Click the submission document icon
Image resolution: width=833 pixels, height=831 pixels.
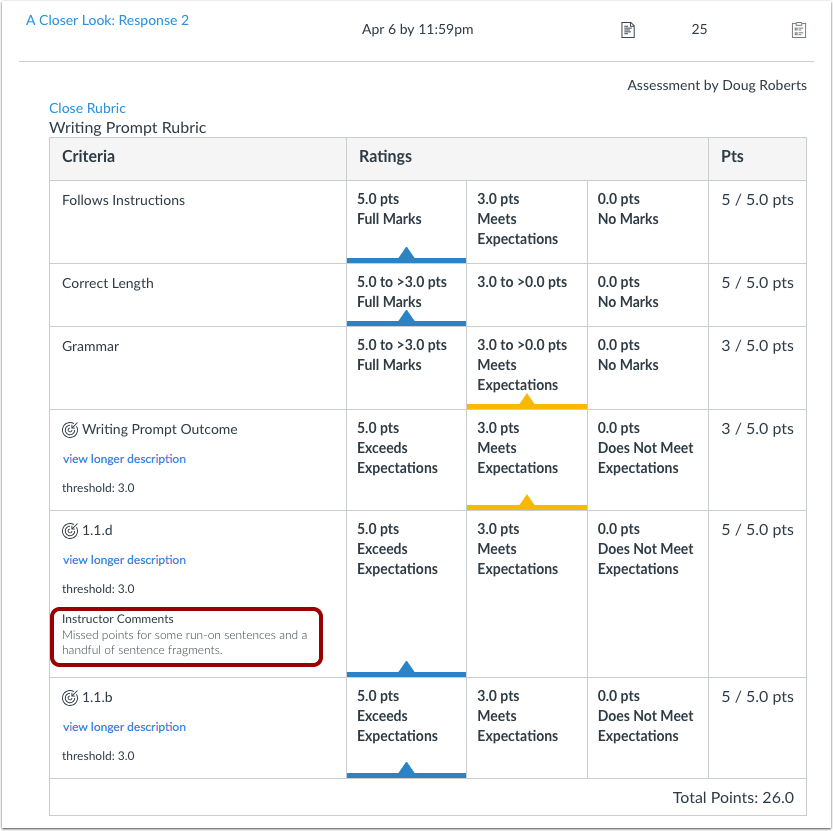628,30
